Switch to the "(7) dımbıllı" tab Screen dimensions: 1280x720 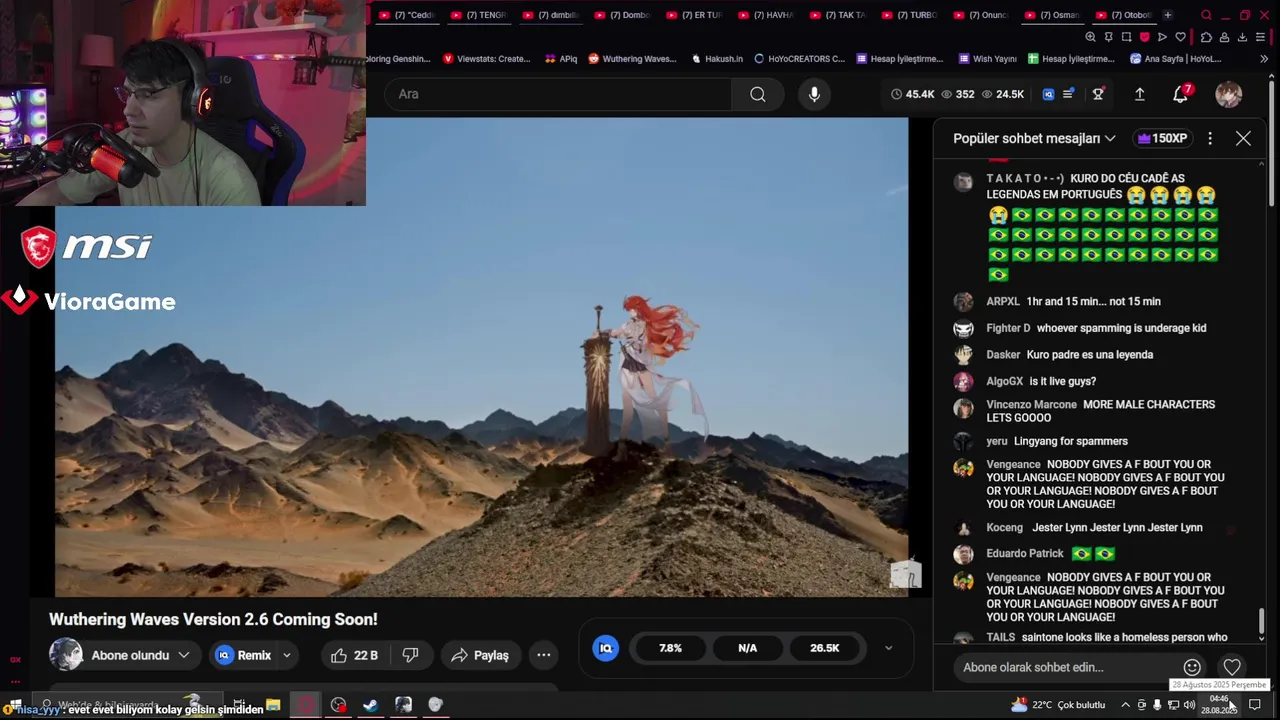(549, 15)
